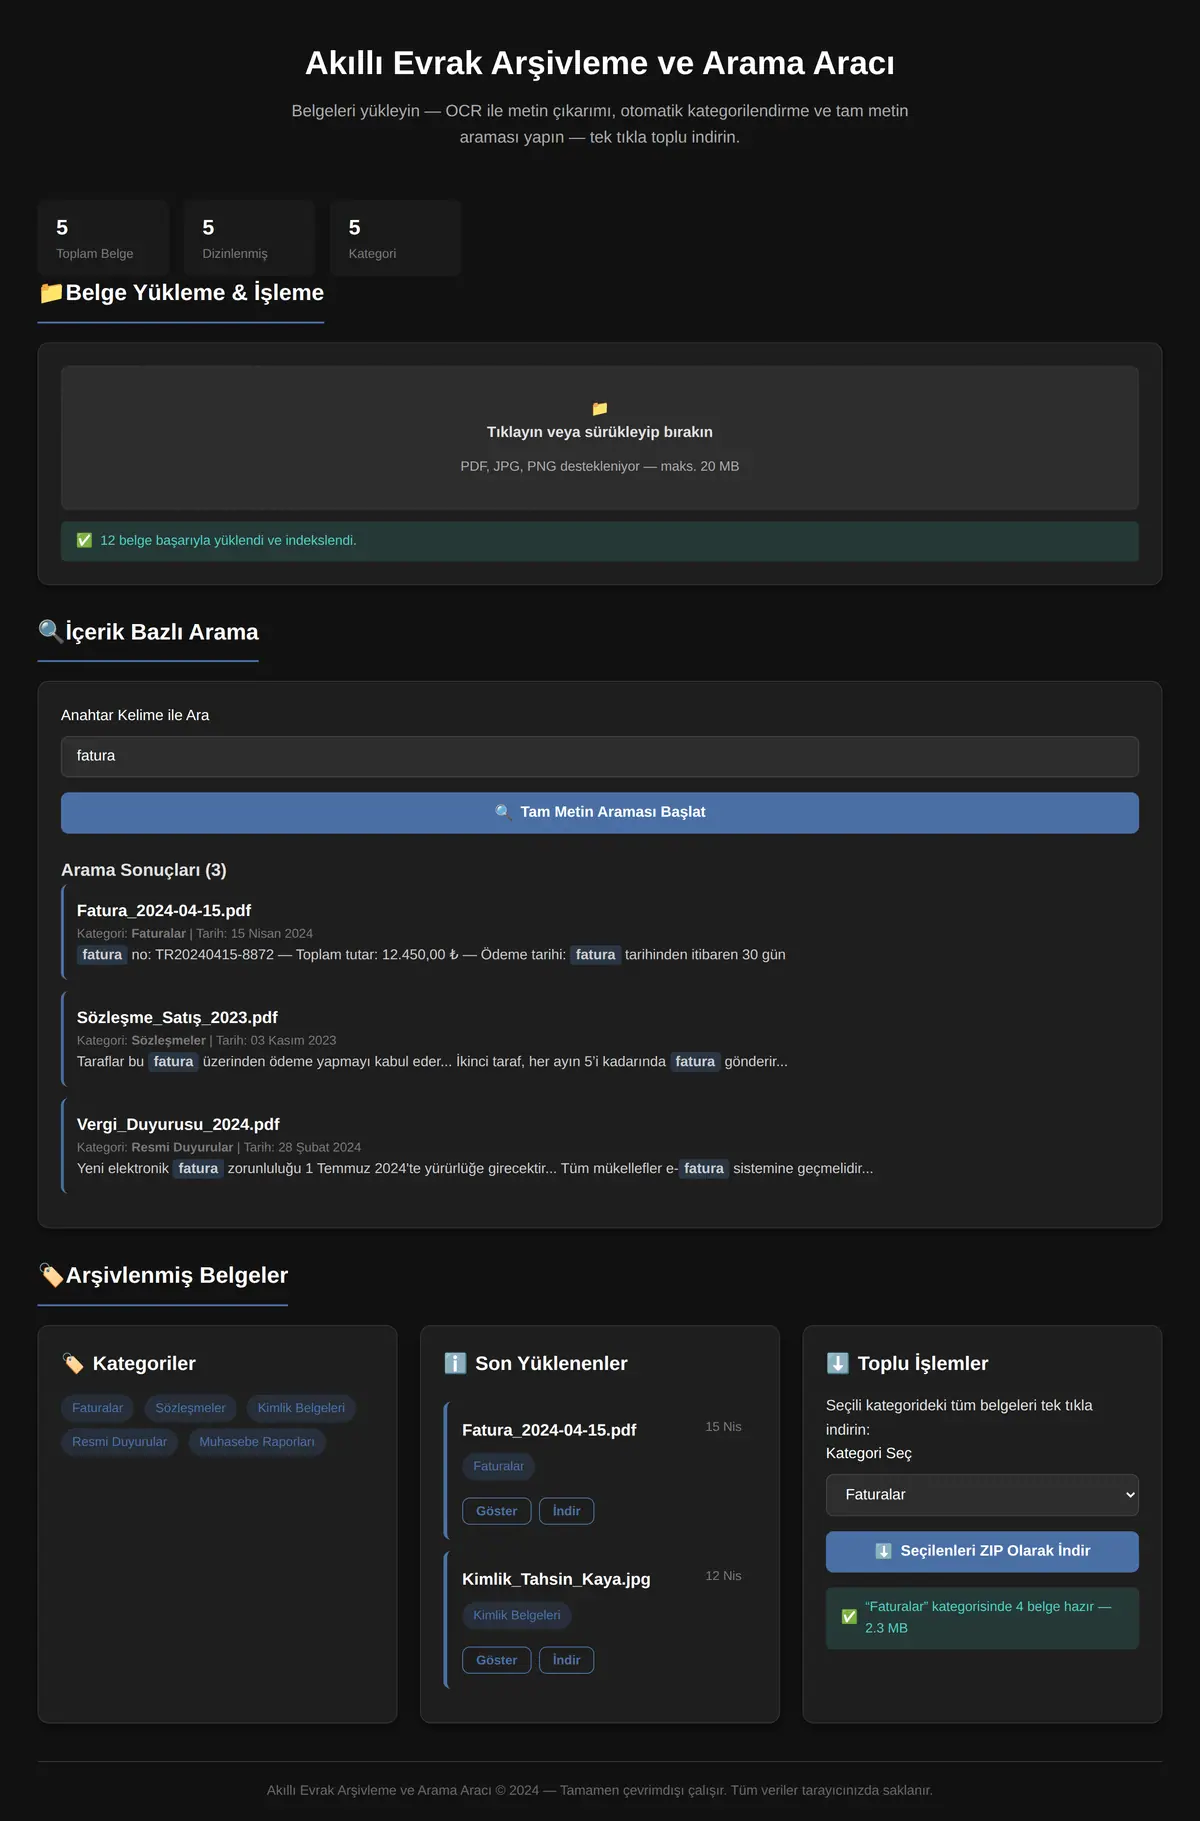The width and height of the screenshot is (1200, 1821).
Task: Click the green checkmark in upload success message
Action: (x=84, y=541)
